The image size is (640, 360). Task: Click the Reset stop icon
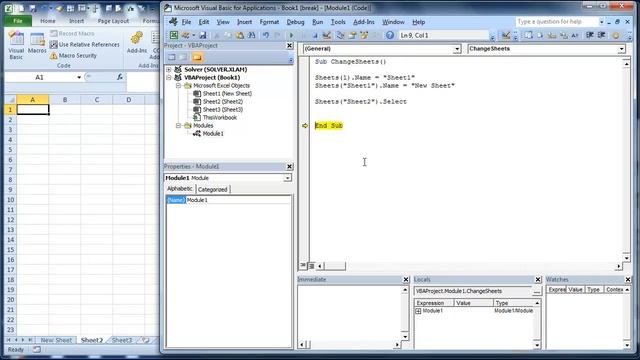315,36
